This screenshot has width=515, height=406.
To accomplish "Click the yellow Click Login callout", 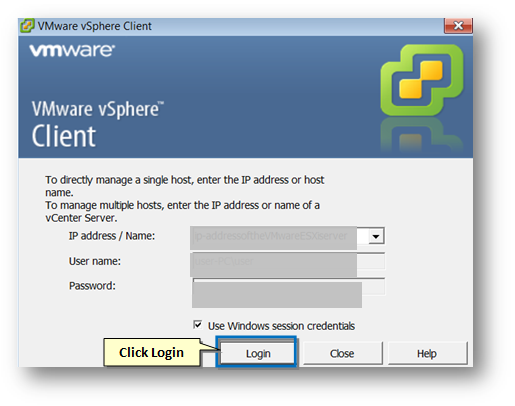I will click(x=152, y=352).
